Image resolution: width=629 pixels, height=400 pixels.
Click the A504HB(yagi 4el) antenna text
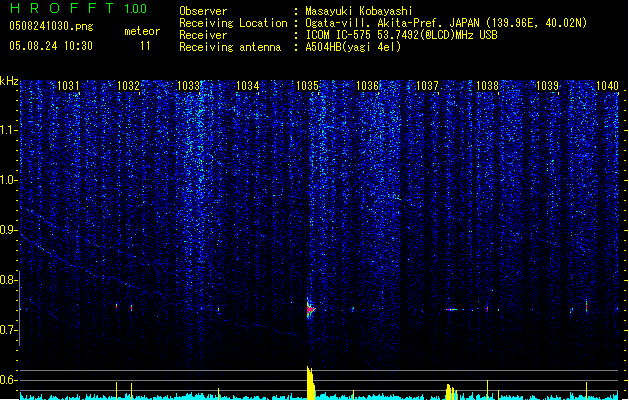pyautogui.click(x=353, y=47)
